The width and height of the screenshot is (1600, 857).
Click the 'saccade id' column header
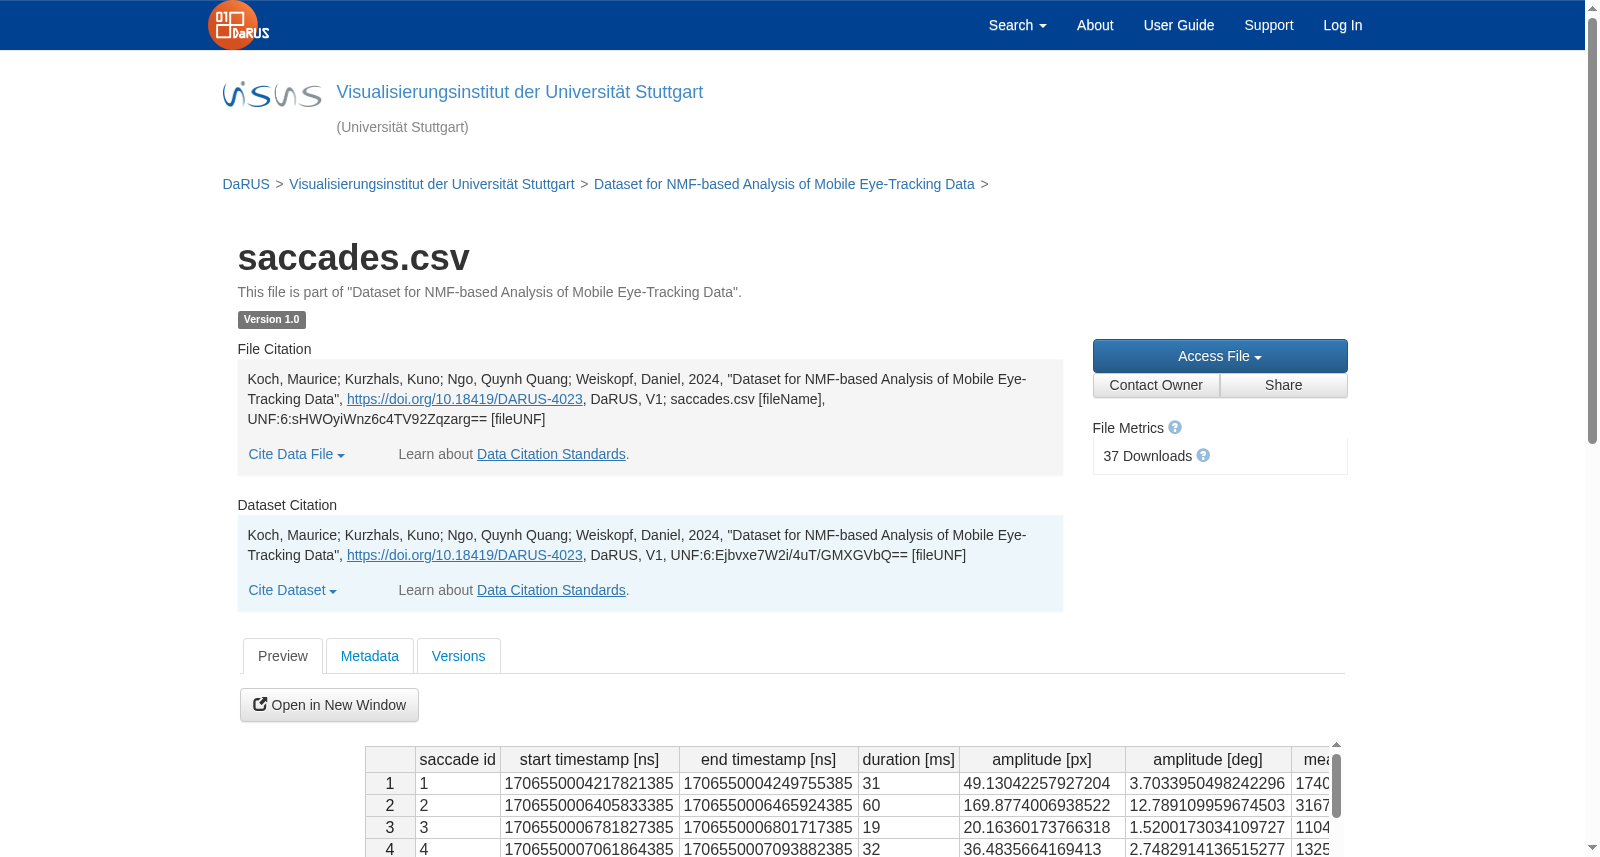click(x=457, y=759)
